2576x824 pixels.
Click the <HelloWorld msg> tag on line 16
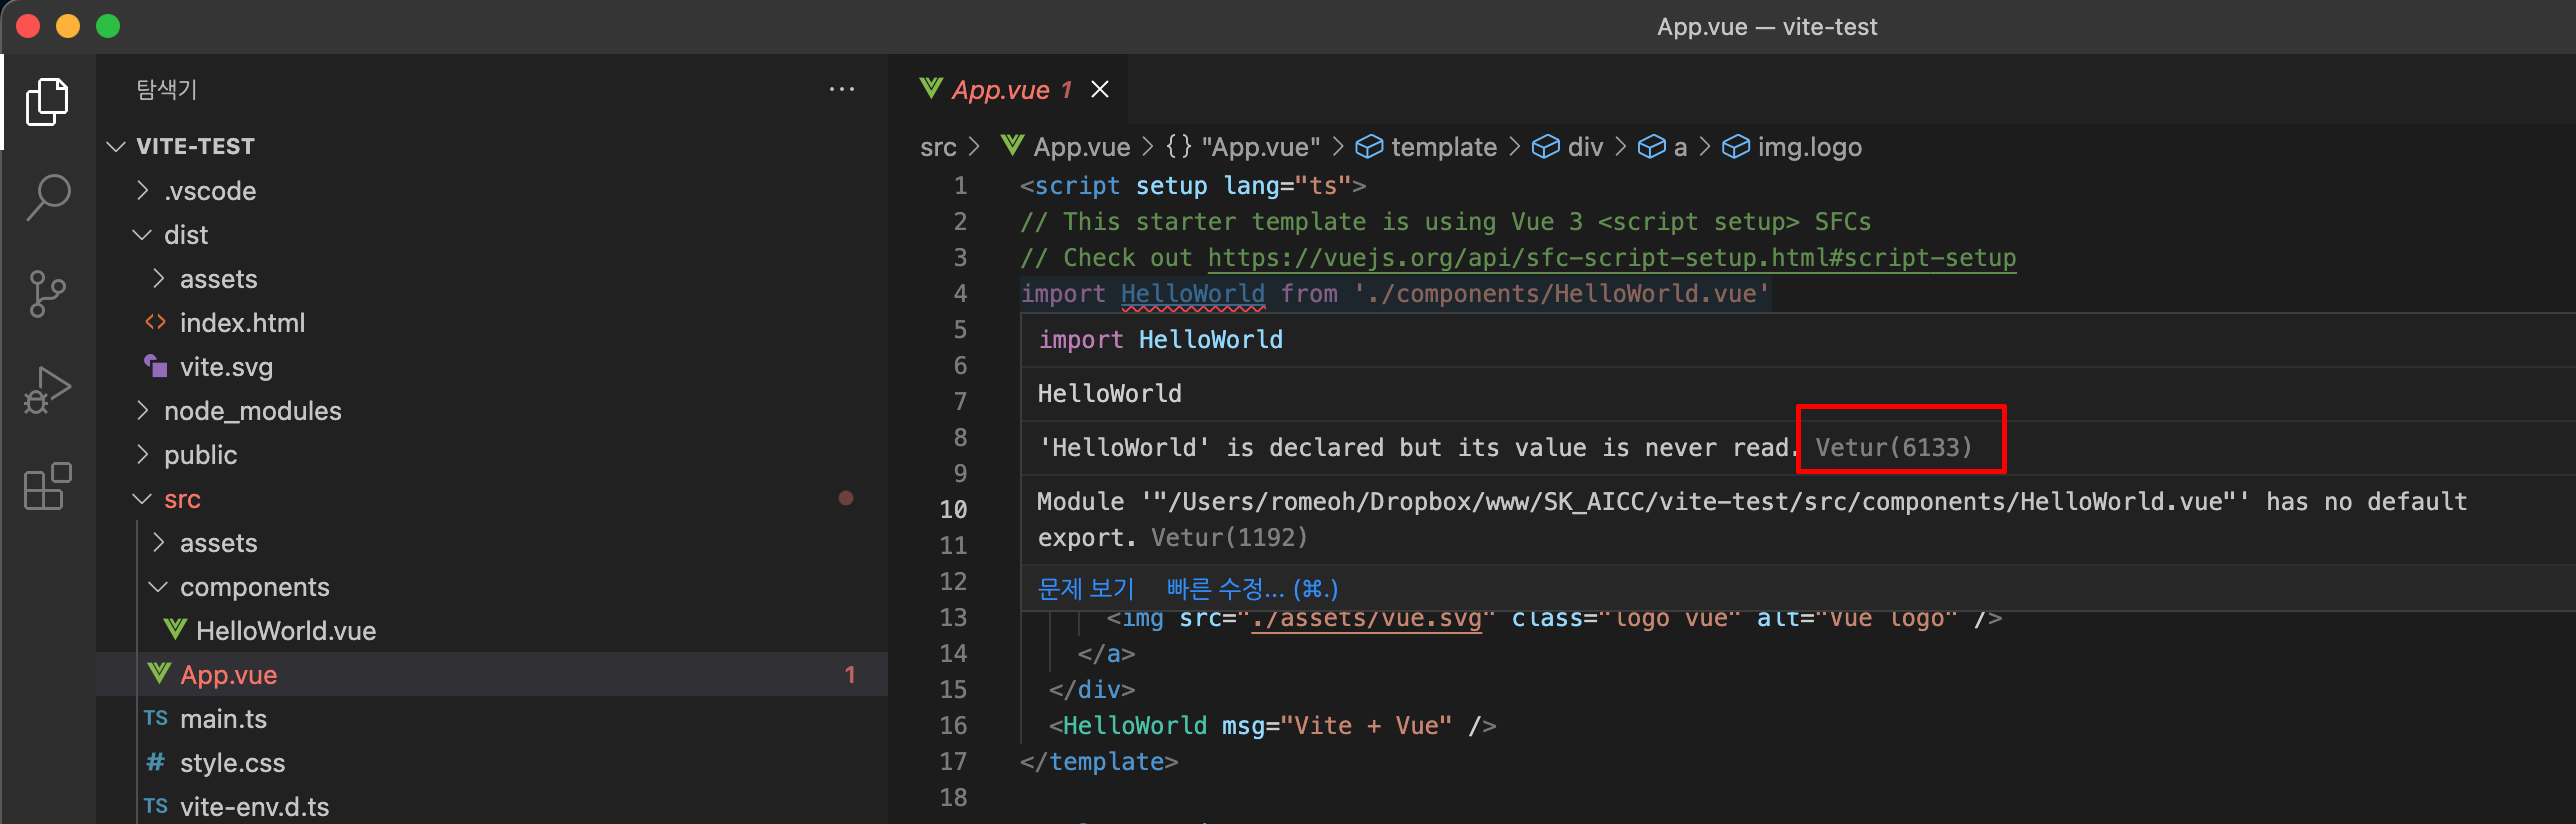point(1272,726)
